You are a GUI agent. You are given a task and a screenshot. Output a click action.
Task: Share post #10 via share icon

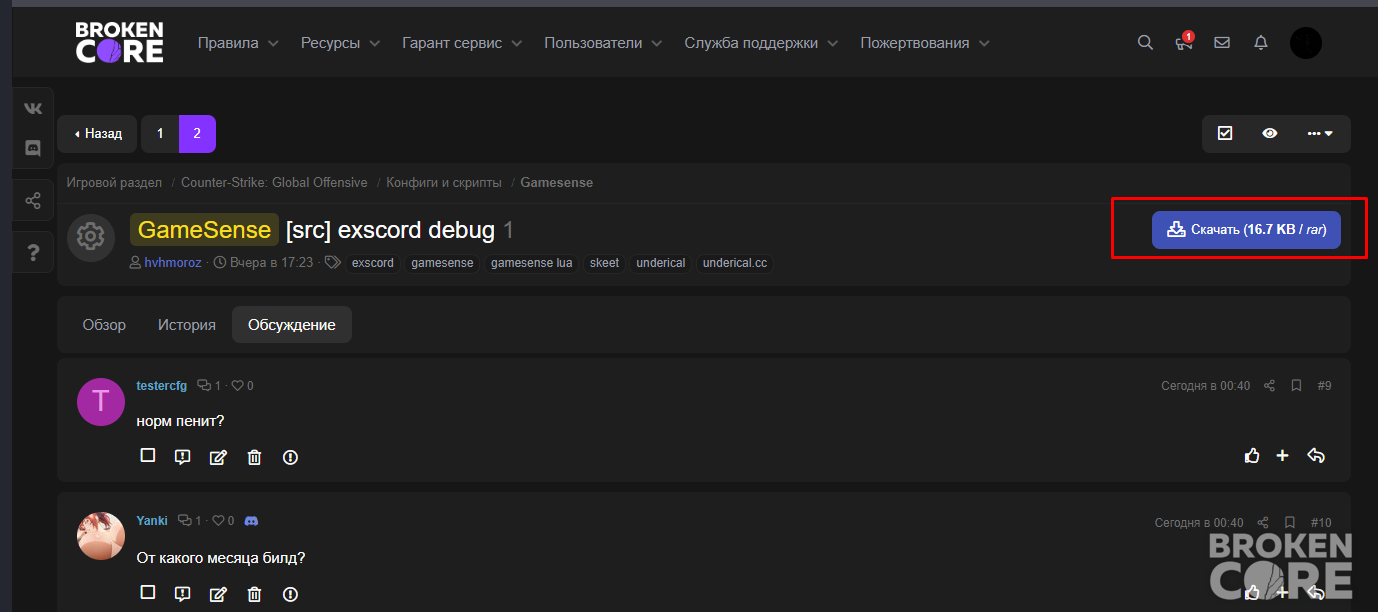[x=1263, y=523]
